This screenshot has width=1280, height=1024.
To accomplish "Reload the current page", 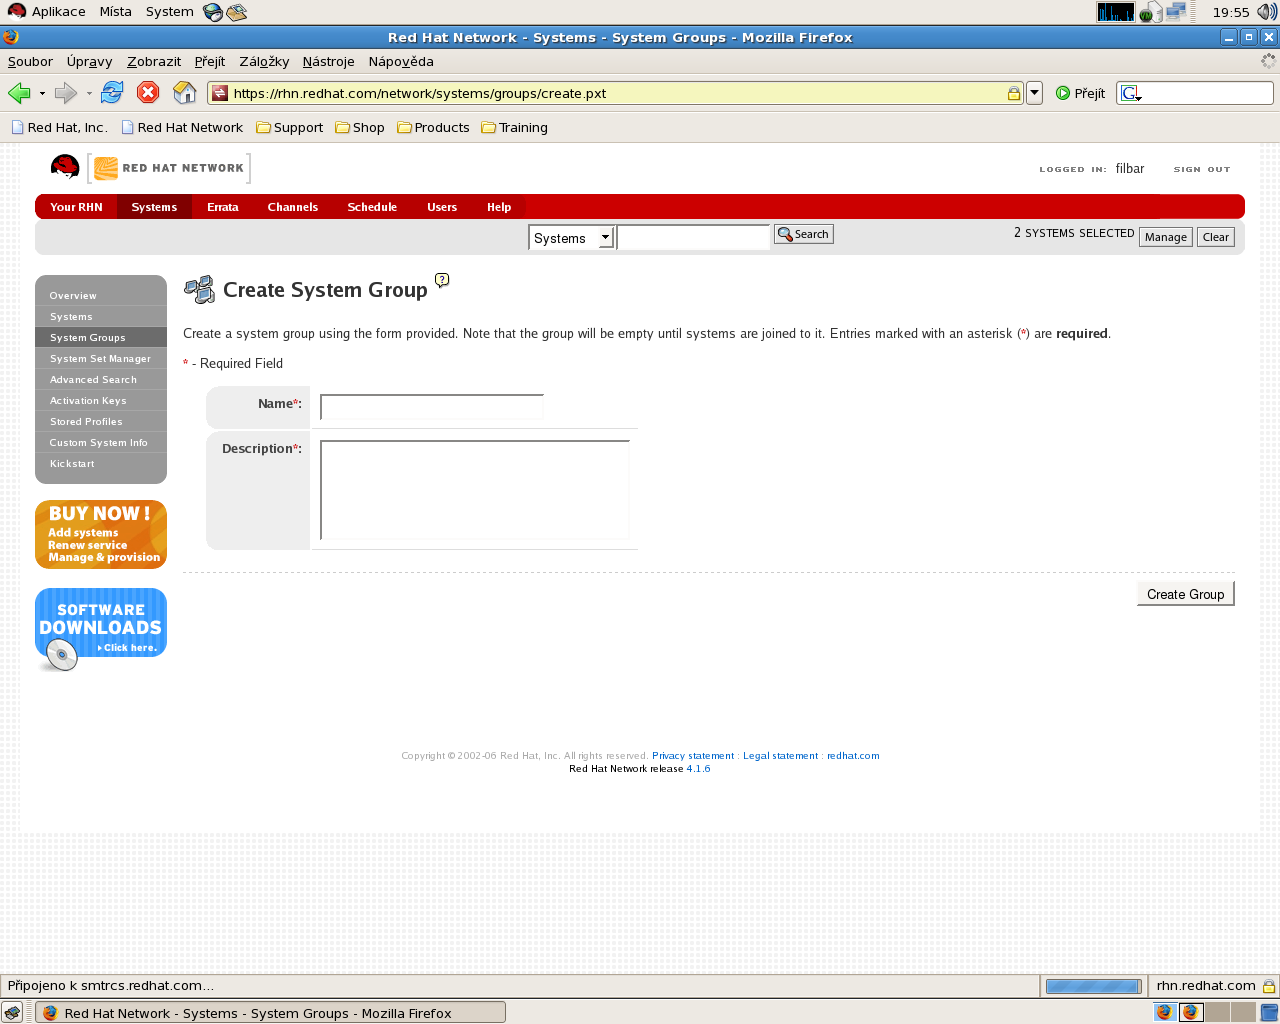I will (112, 93).
